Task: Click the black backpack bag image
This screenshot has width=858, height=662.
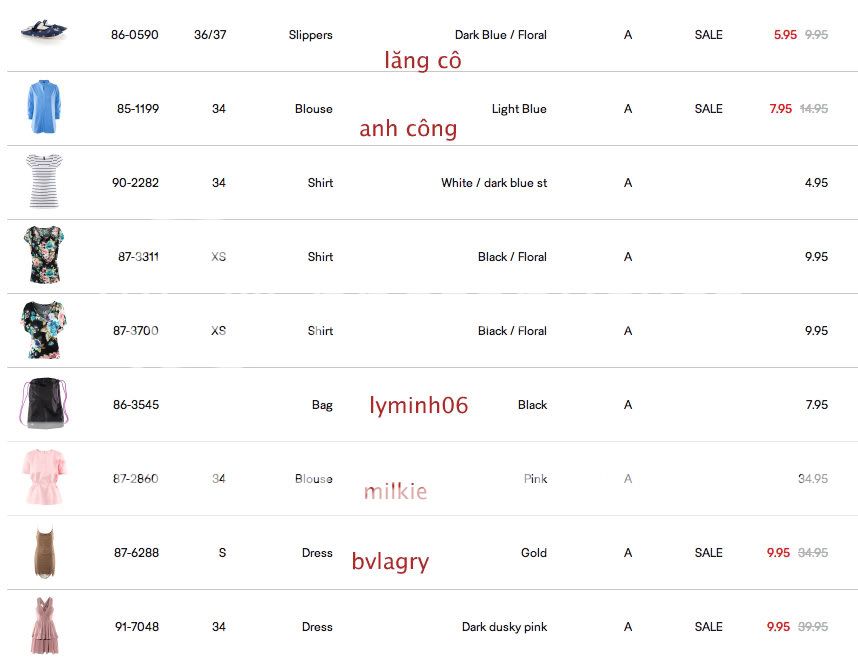Action: coord(44,404)
